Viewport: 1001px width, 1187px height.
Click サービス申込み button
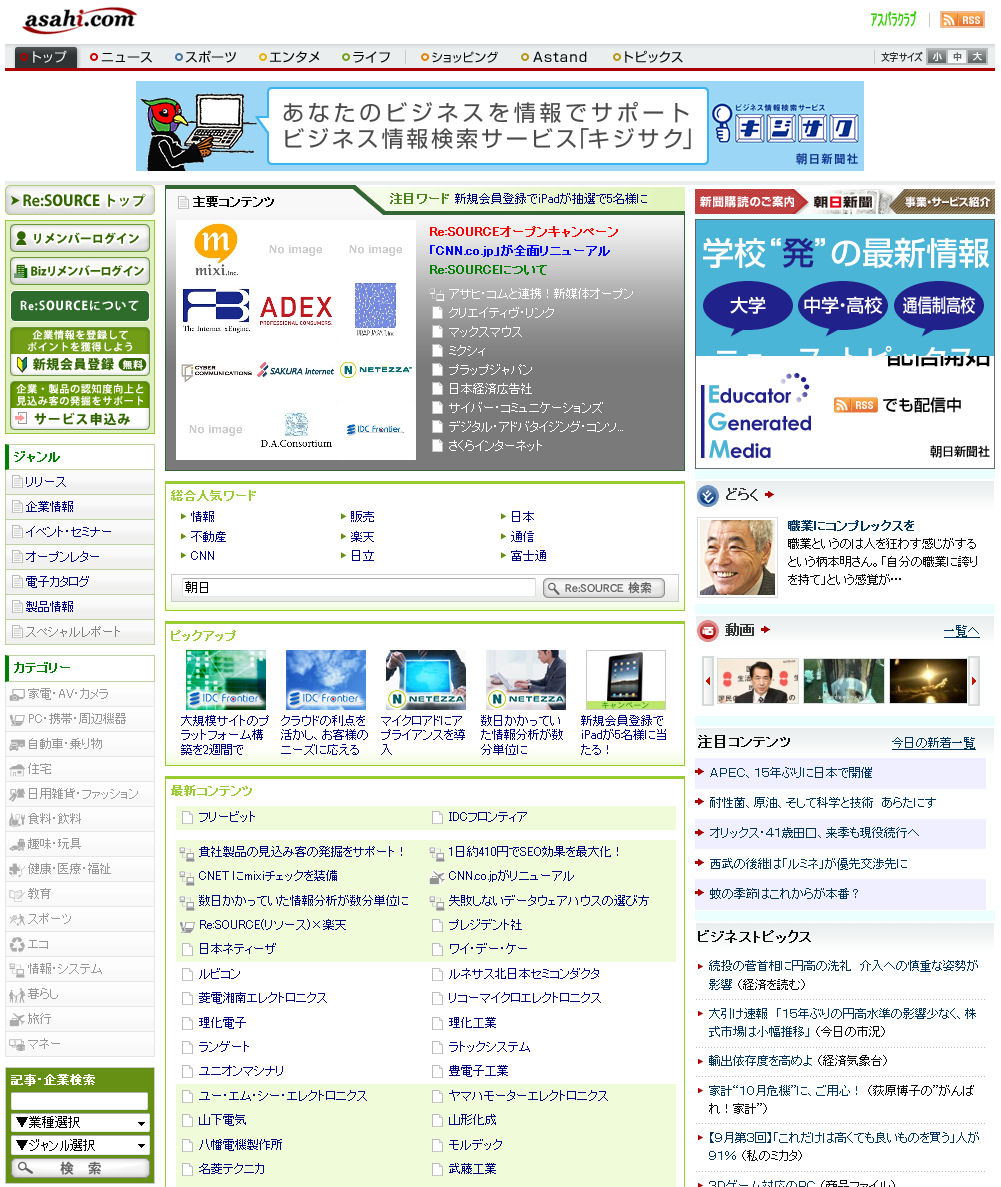[80, 405]
